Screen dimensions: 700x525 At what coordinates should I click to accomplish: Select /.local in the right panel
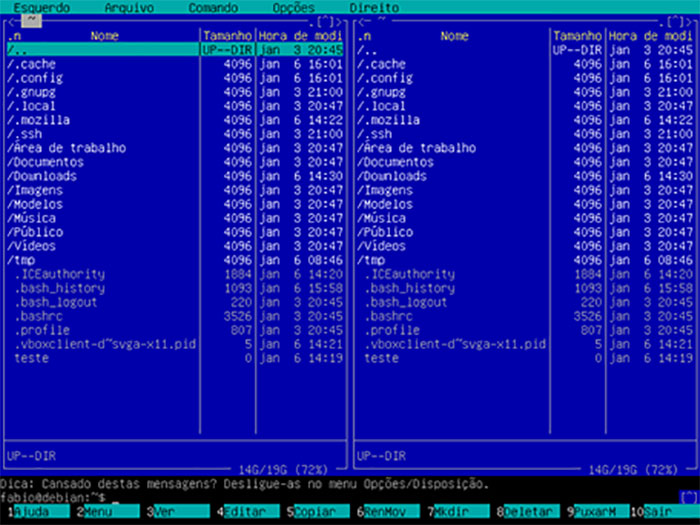(x=525, y=106)
